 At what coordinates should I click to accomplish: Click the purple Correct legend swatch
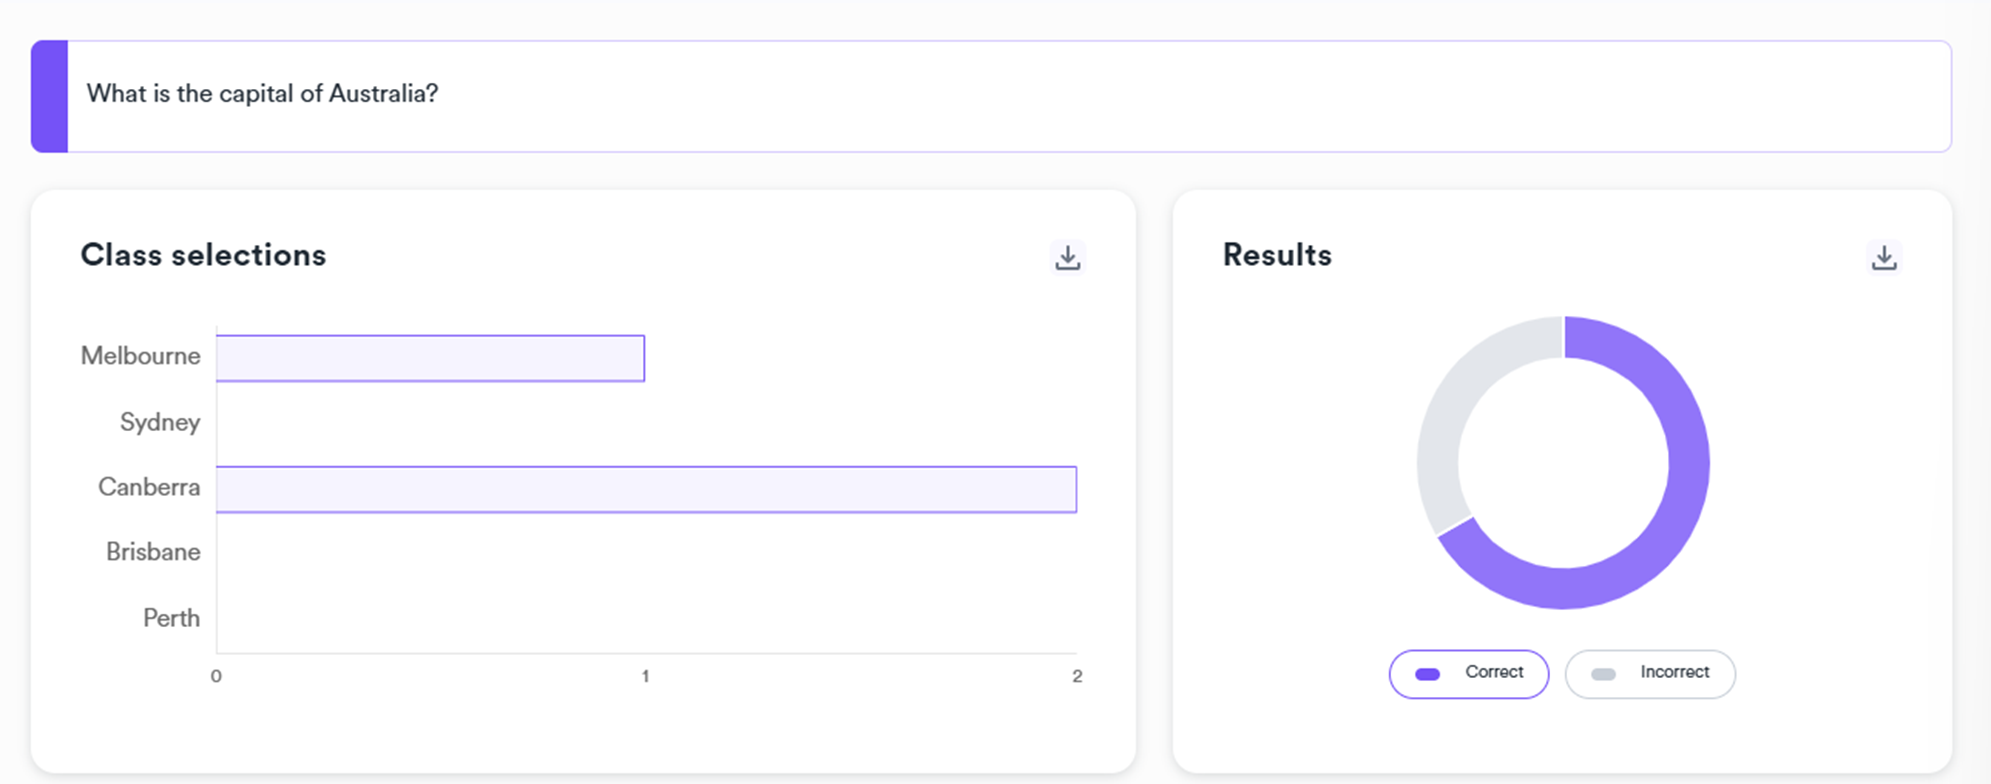(1428, 674)
